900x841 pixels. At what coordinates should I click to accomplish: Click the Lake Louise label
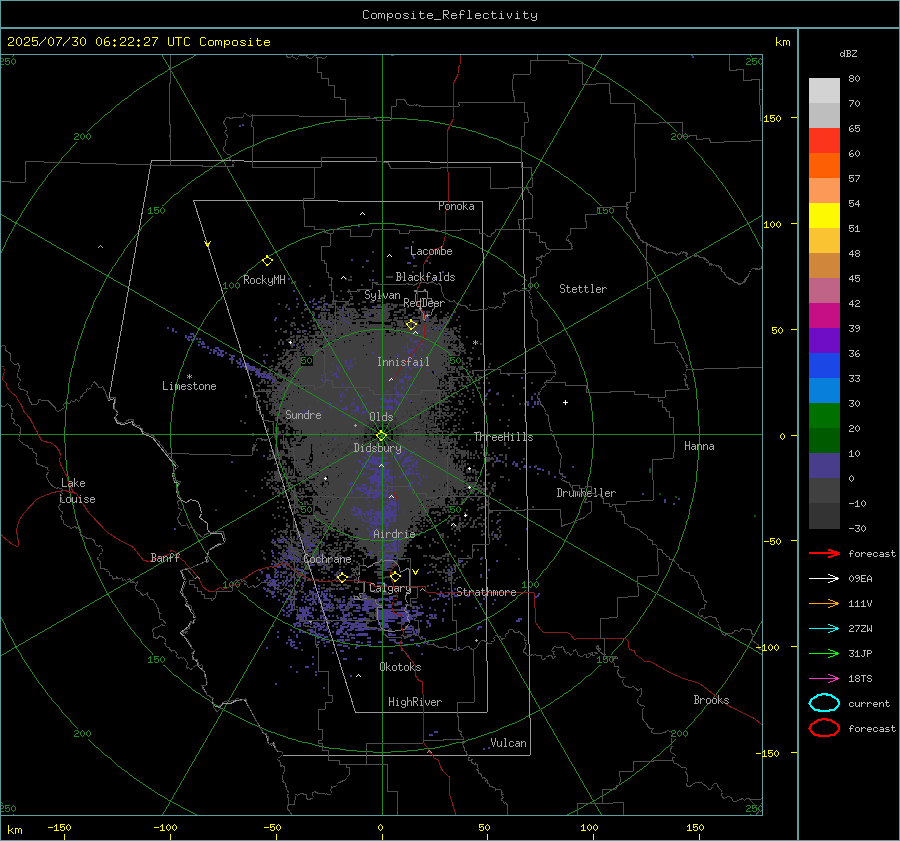tap(77, 491)
